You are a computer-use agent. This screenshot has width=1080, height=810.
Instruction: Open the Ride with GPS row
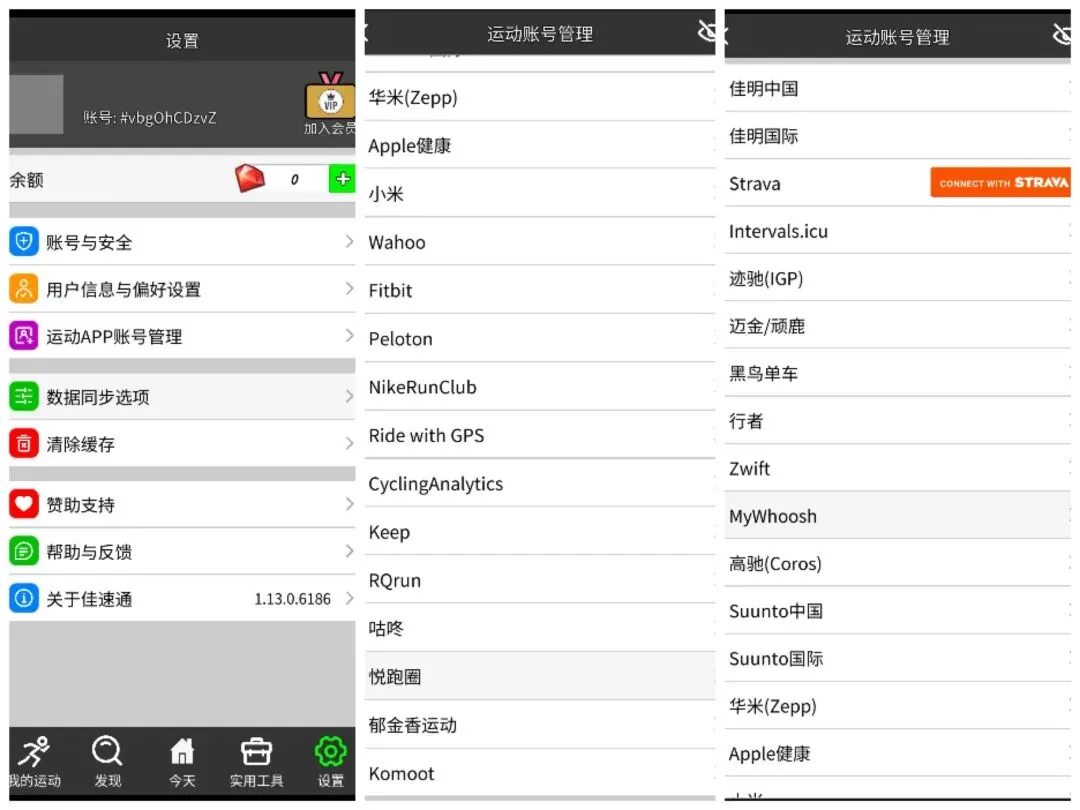[x=540, y=435]
